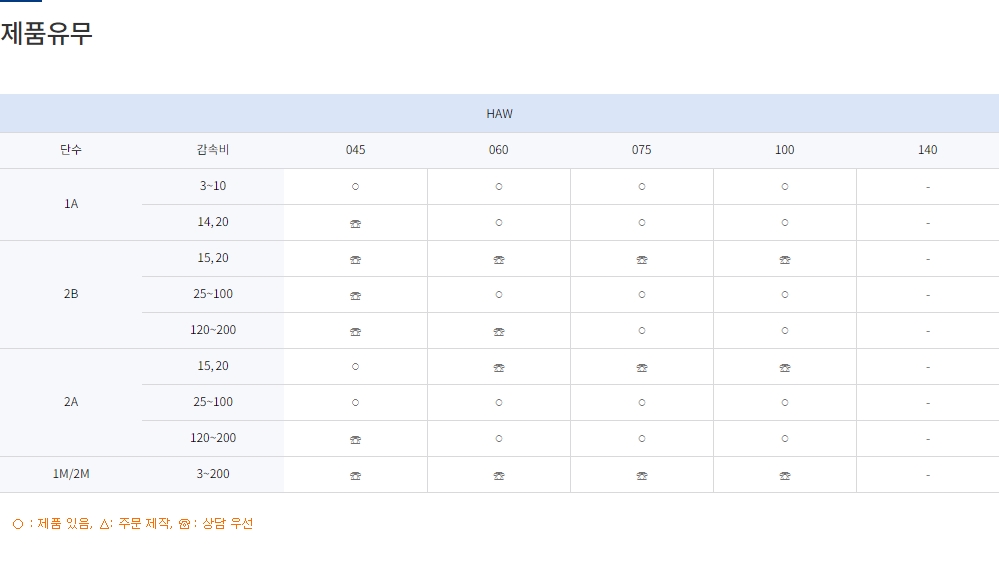Click the phone icon for 2A 120~200 under 045

coord(355,440)
